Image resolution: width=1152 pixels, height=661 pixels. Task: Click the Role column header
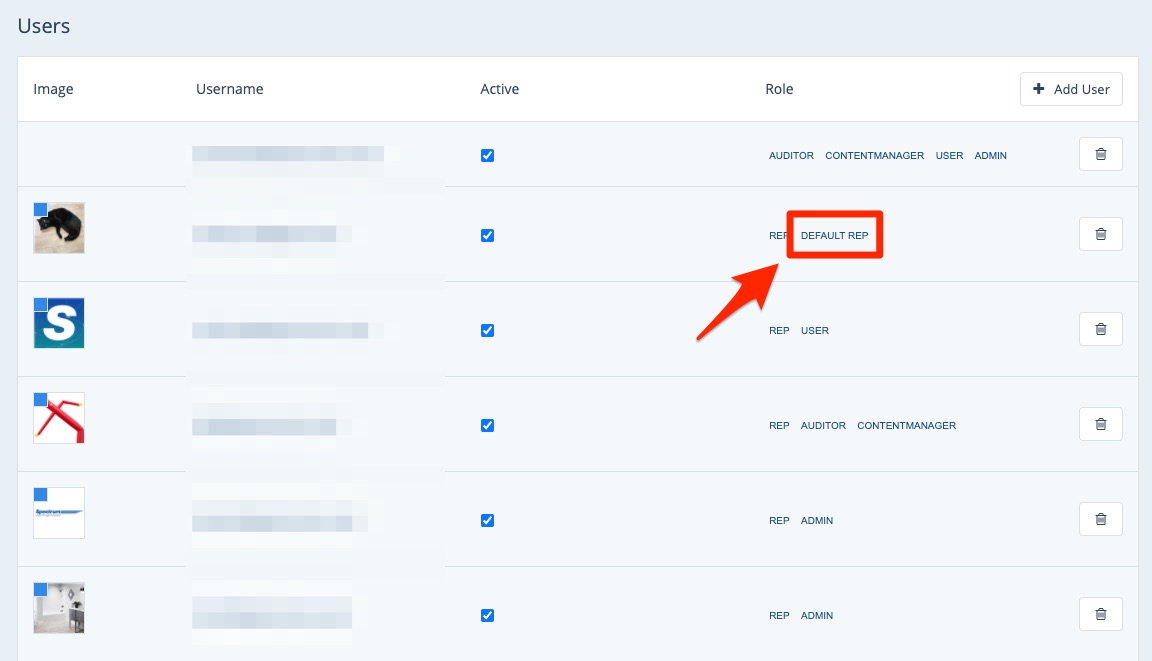pos(779,89)
